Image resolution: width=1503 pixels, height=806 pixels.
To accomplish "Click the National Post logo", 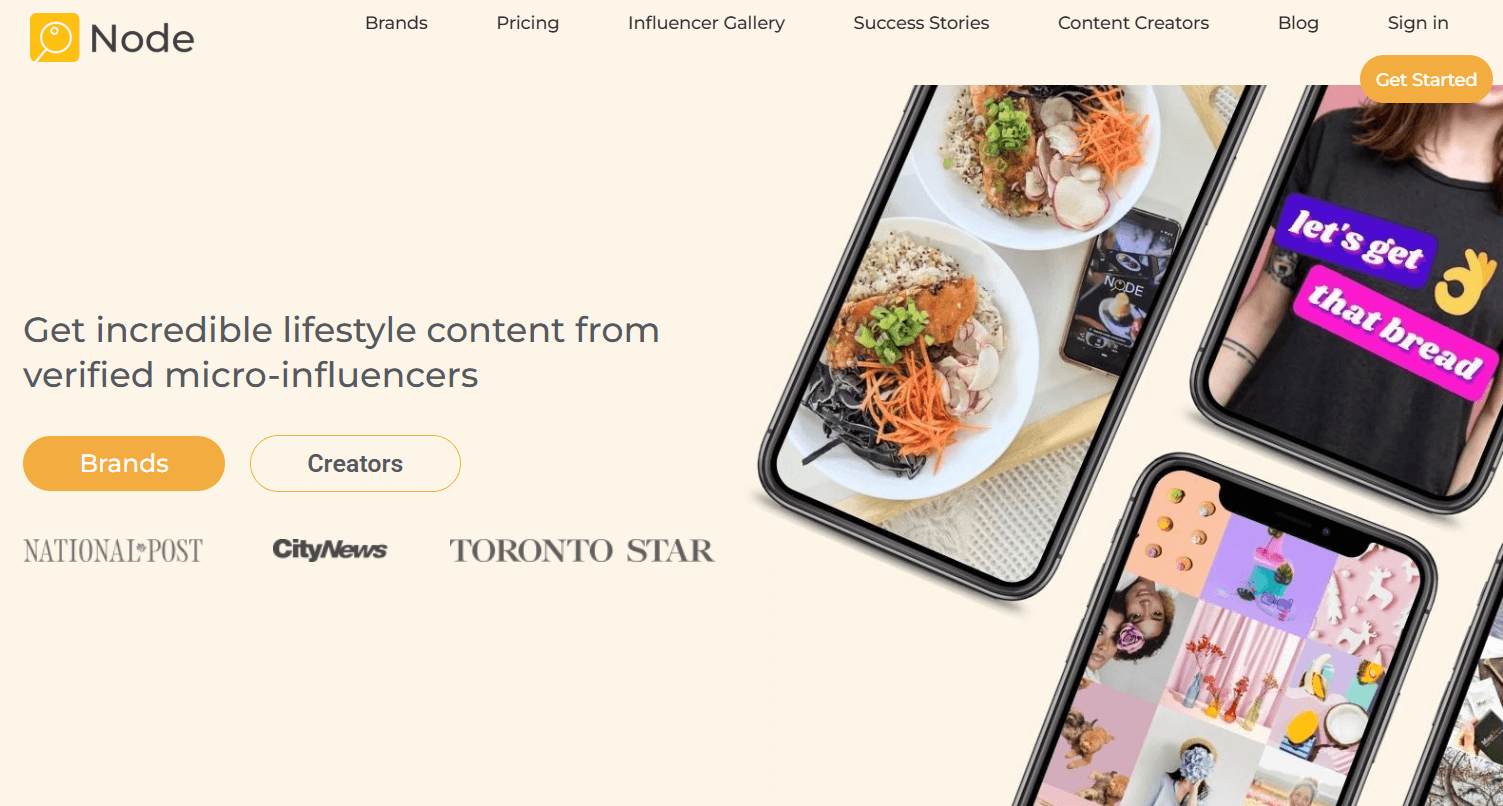I will click(x=113, y=550).
